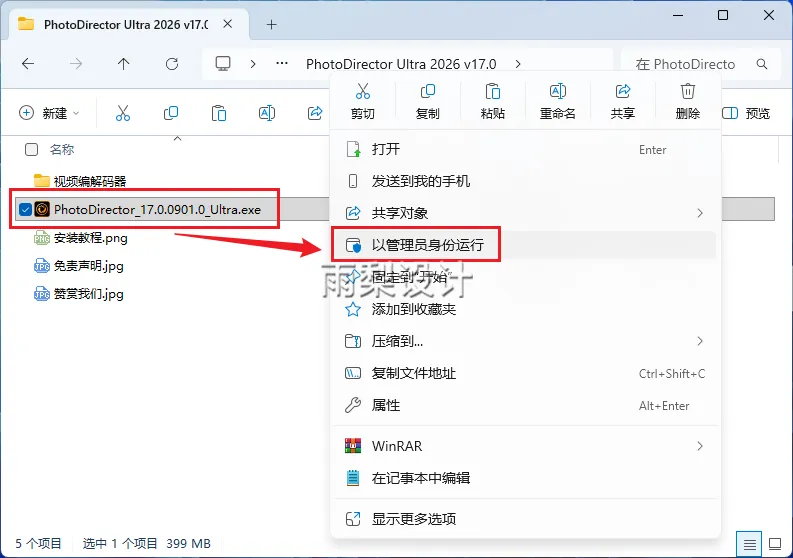Expand the WinRAR submenu arrow
This screenshot has height=558, width=793.
[700, 446]
